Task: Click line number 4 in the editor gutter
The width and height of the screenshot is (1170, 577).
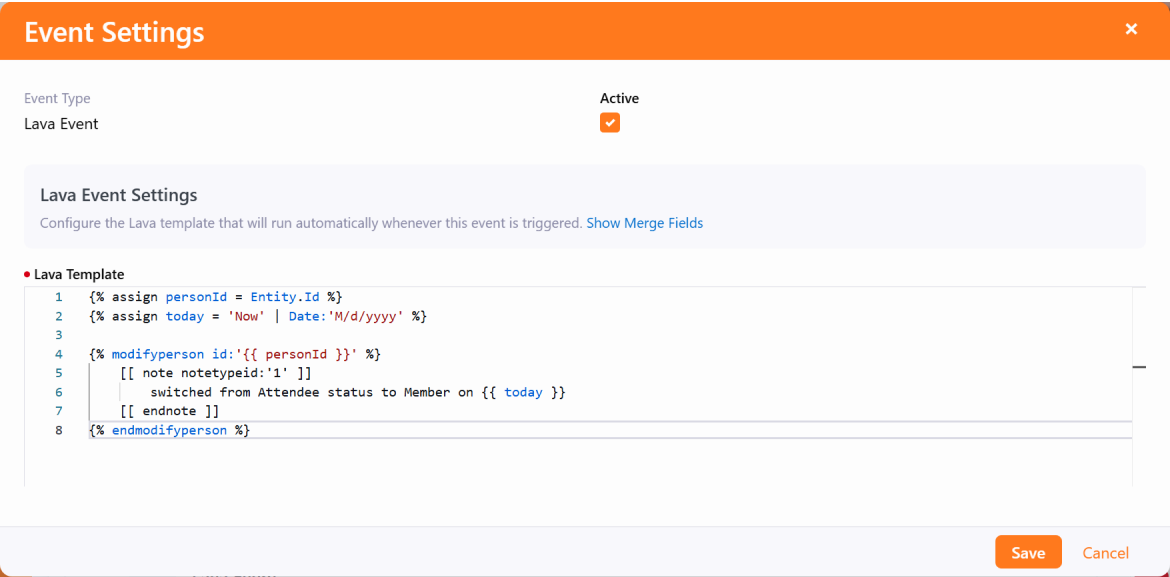Action: [59, 354]
